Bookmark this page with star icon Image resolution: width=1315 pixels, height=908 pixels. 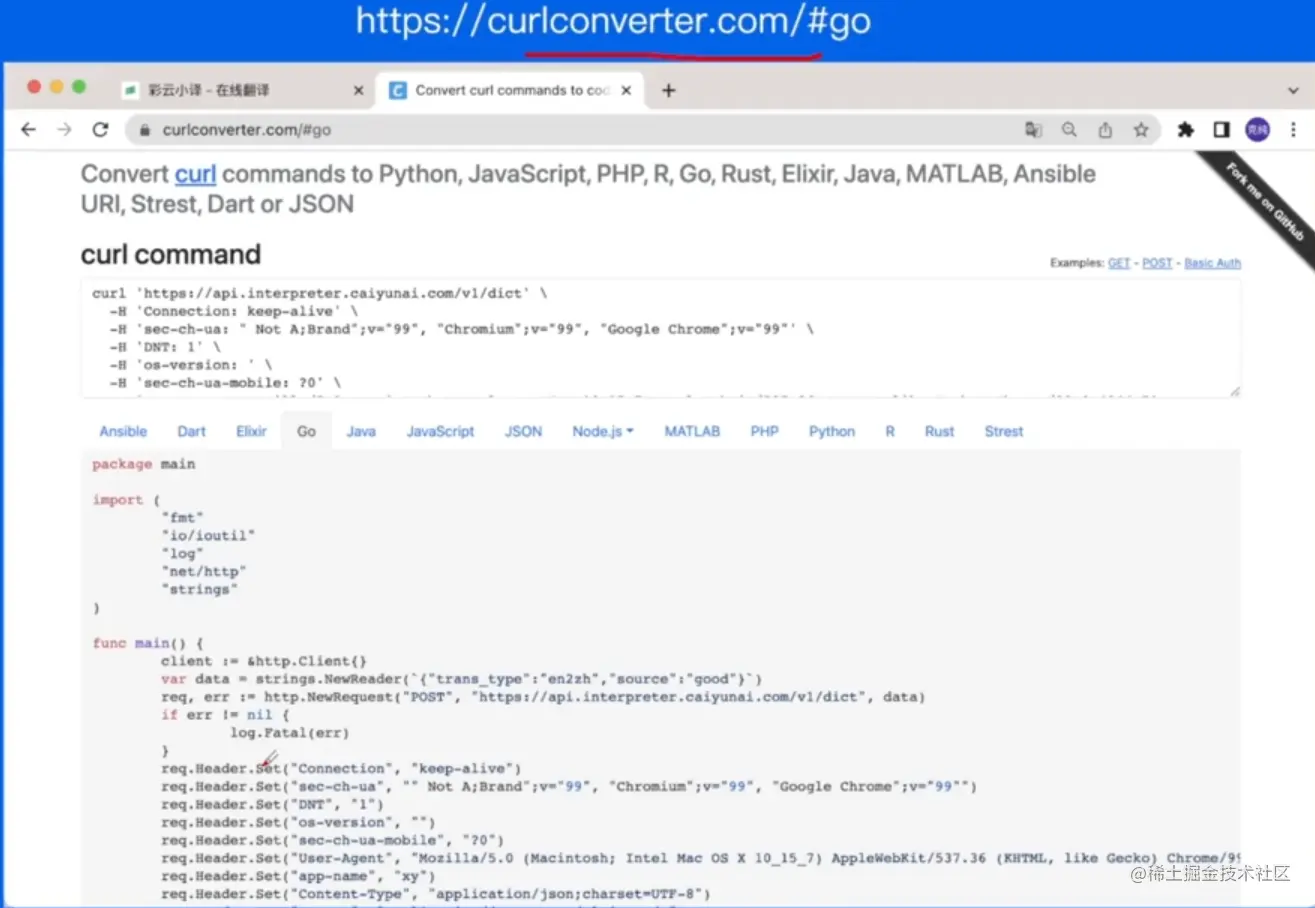pos(1141,130)
